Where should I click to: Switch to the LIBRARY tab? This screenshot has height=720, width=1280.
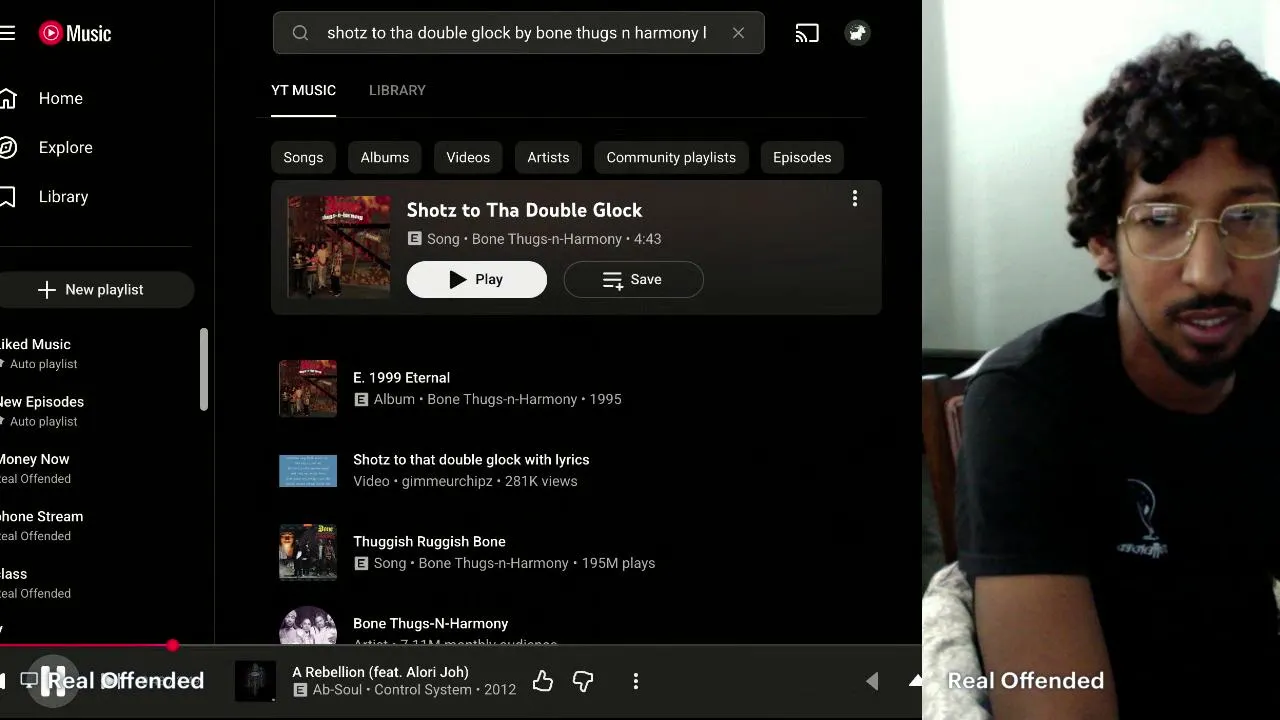click(x=397, y=90)
